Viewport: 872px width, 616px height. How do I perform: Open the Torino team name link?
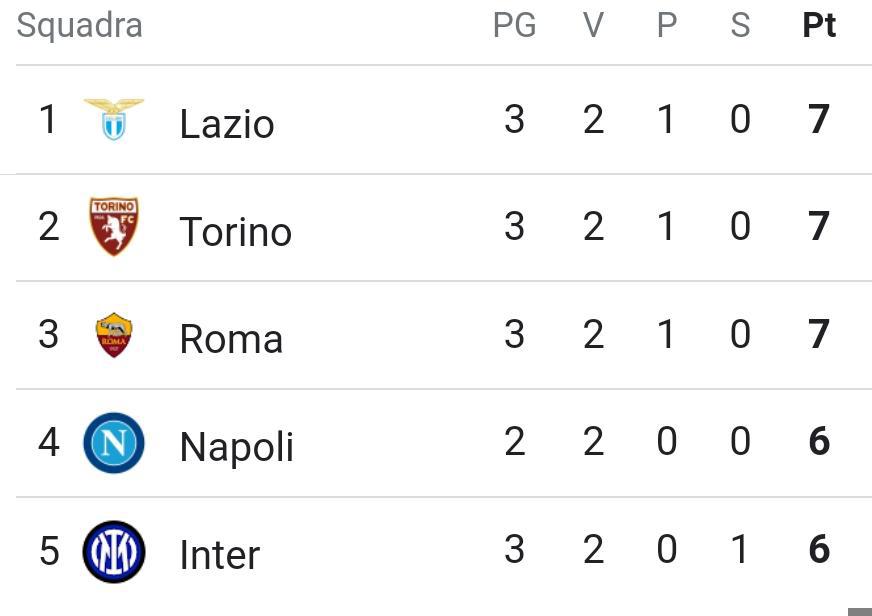(236, 232)
